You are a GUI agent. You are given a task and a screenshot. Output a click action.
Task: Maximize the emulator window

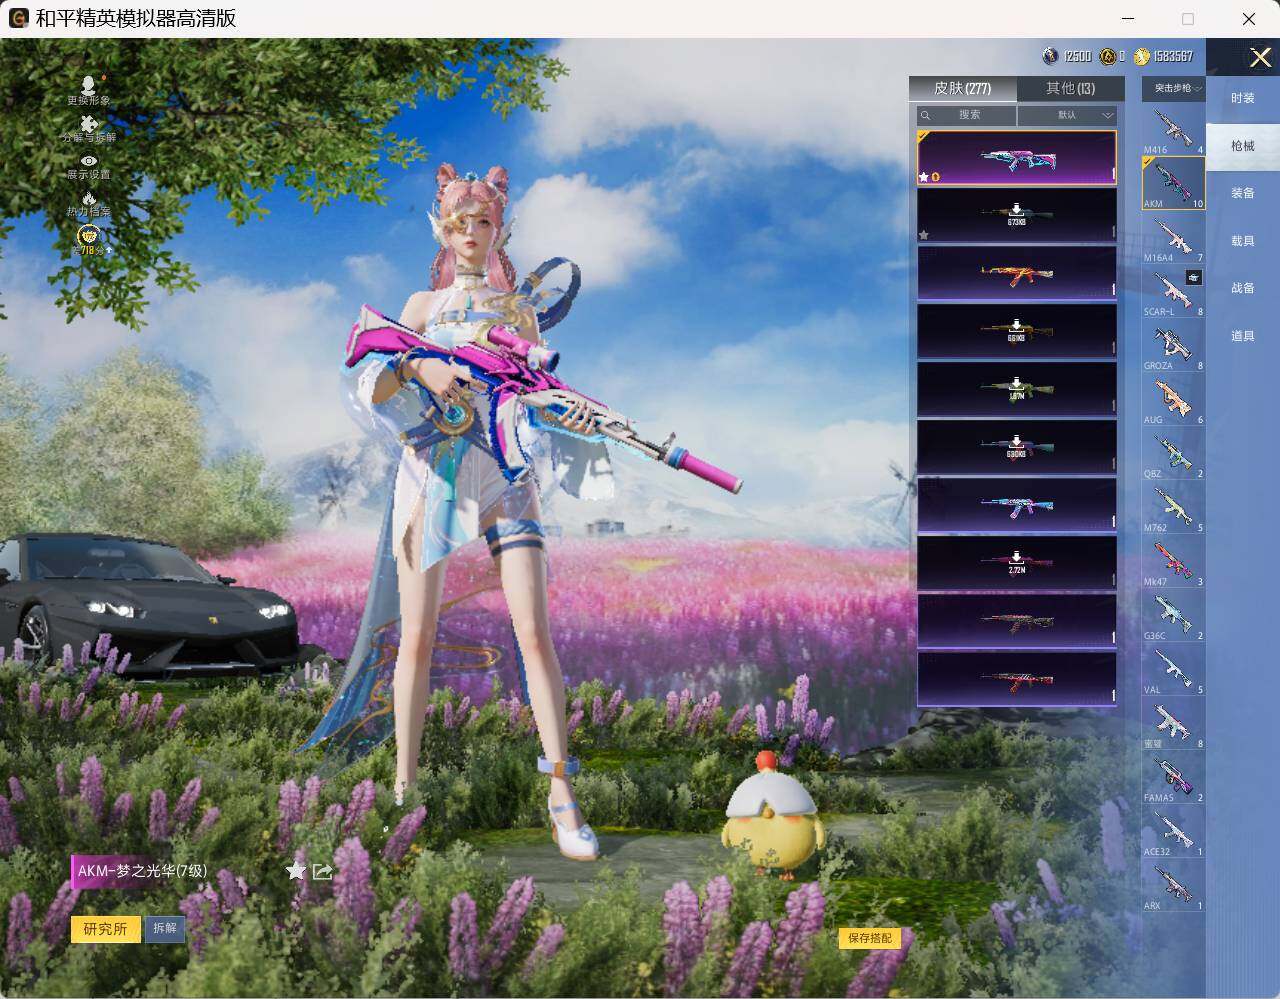(1188, 18)
